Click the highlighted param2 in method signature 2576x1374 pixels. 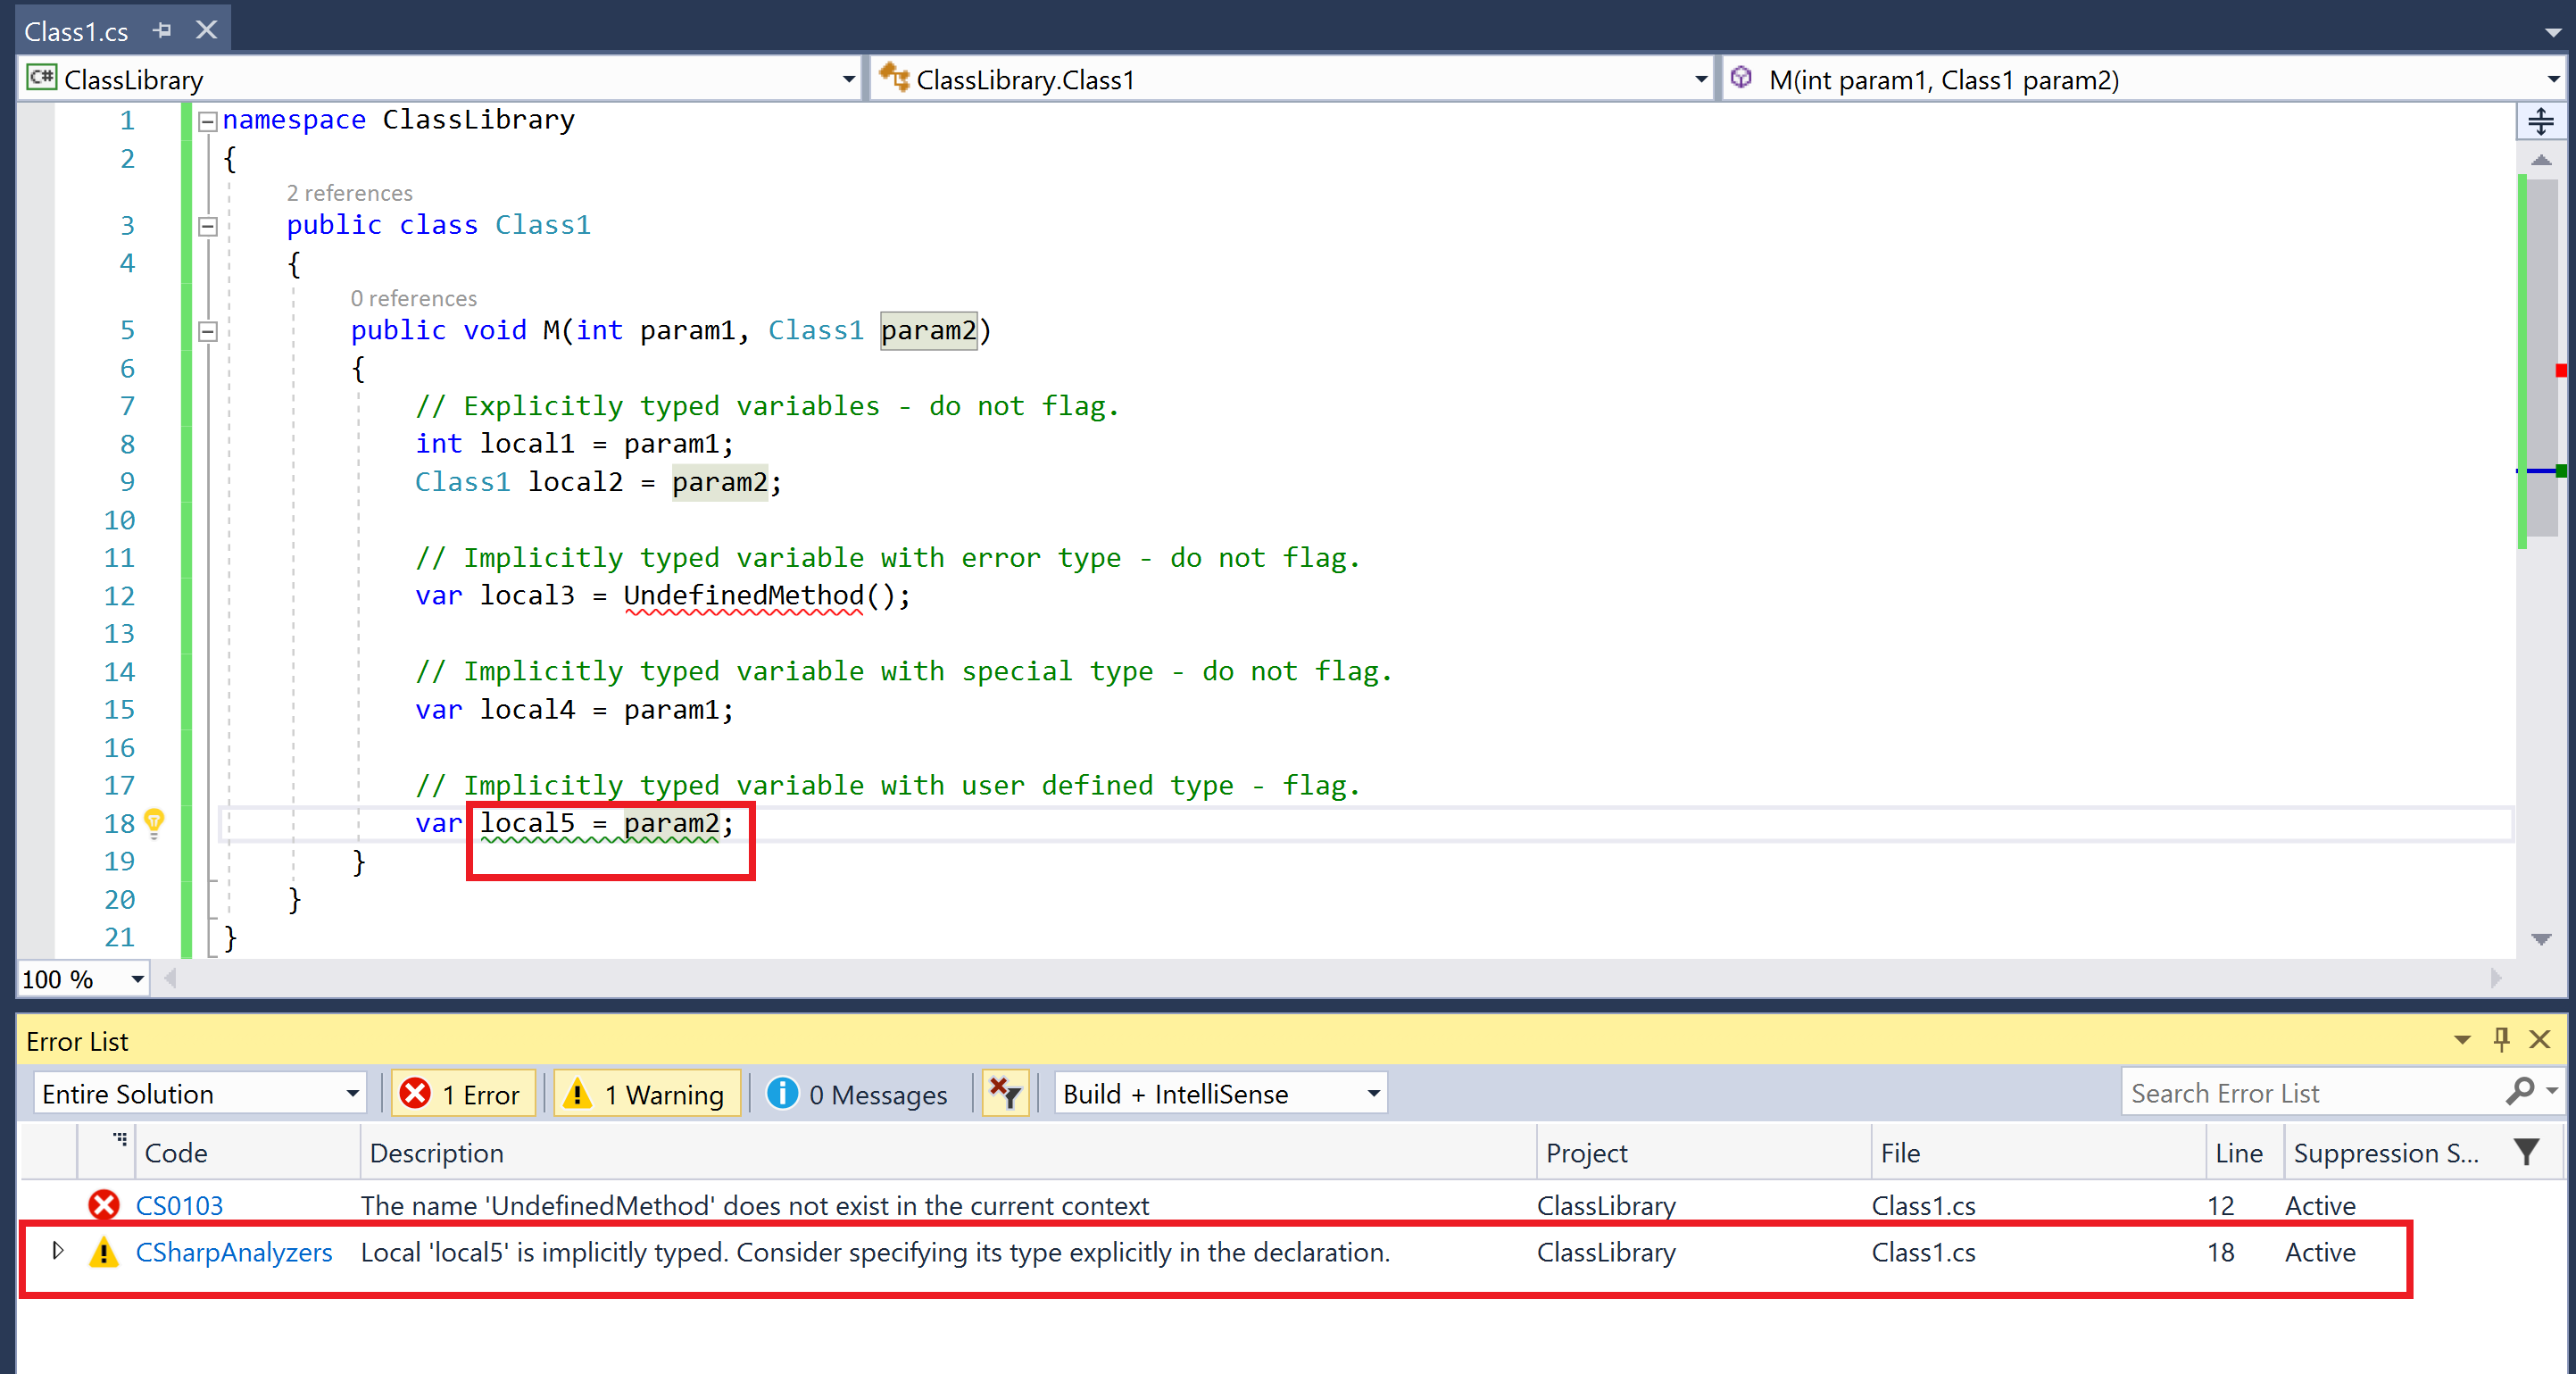tap(928, 330)
